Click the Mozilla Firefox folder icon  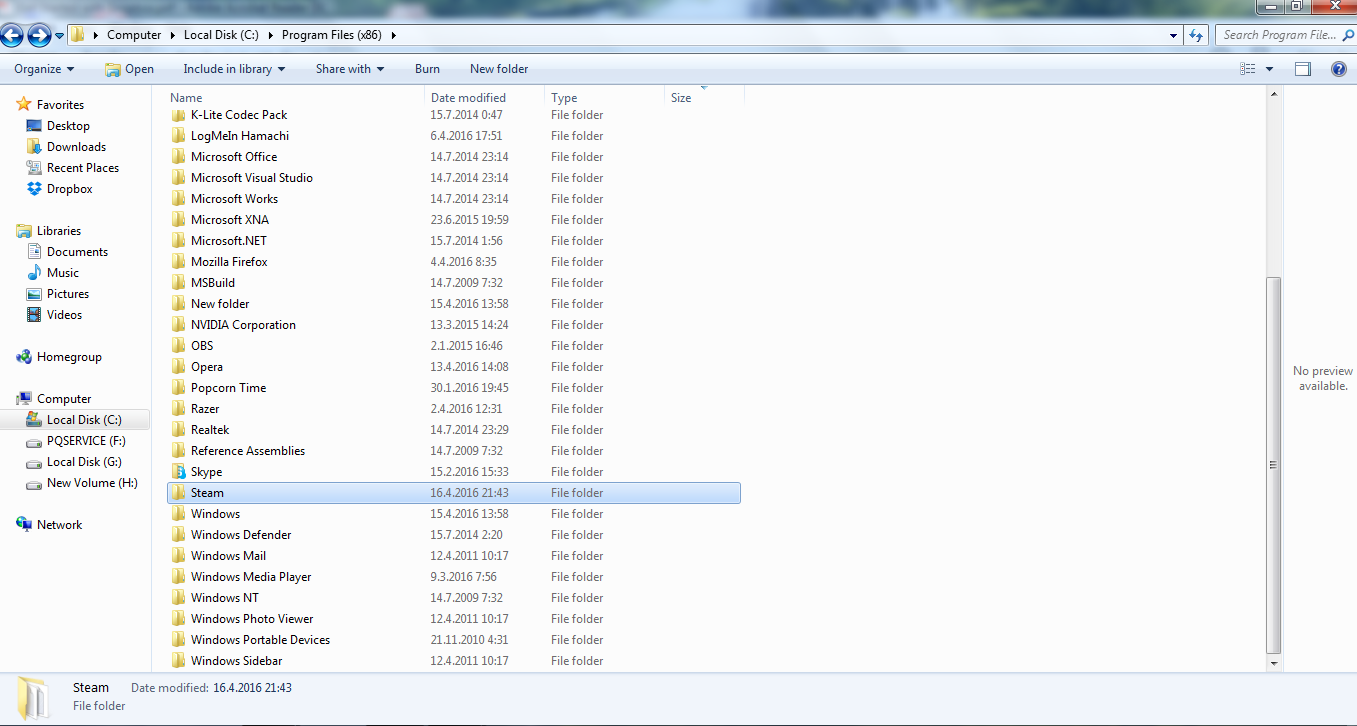pos(179,262)
